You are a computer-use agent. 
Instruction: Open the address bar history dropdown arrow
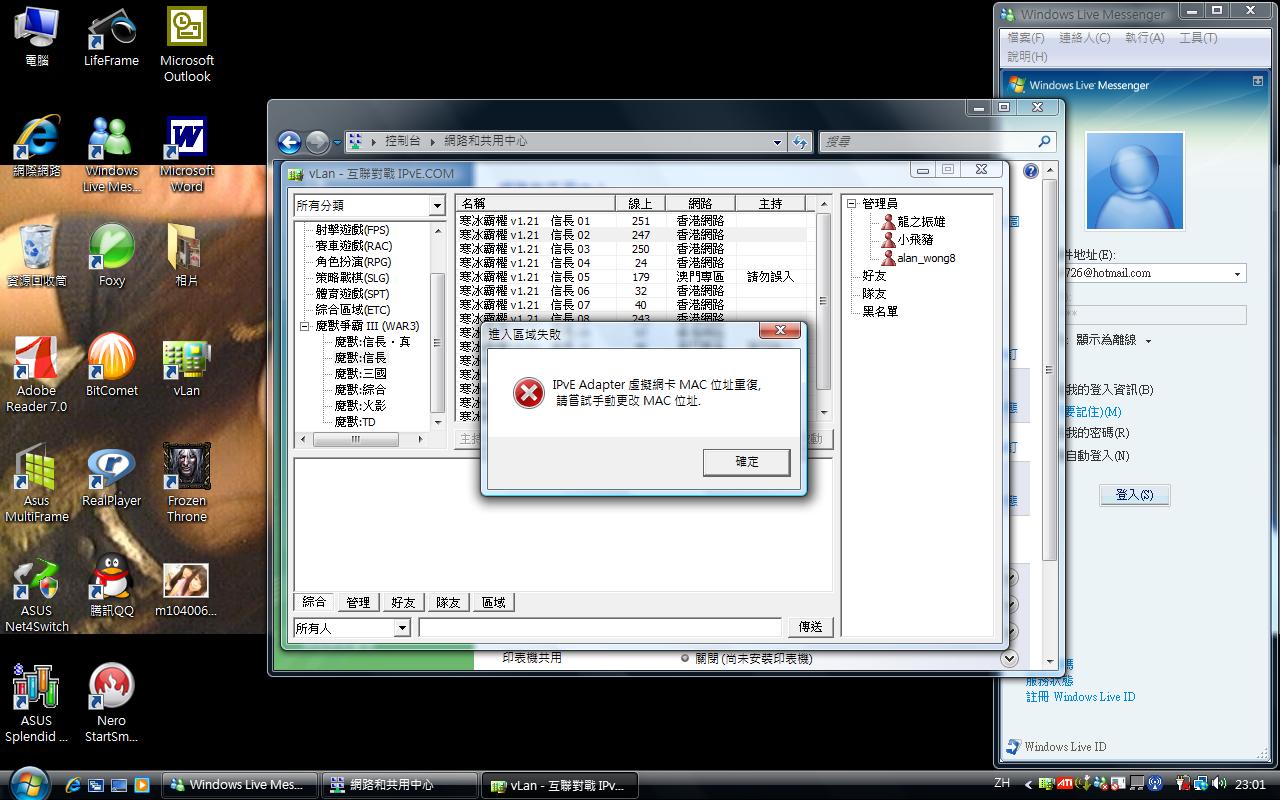[x=778, y=142]
